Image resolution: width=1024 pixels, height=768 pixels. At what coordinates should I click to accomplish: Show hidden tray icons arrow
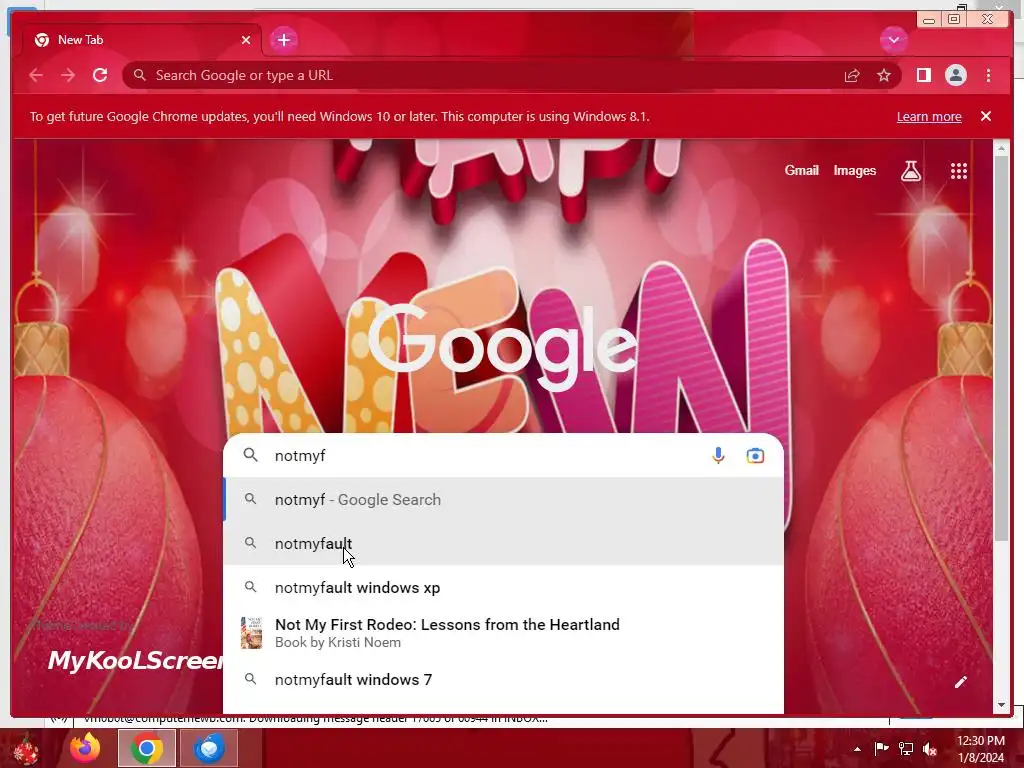click(x=857, y=748)
